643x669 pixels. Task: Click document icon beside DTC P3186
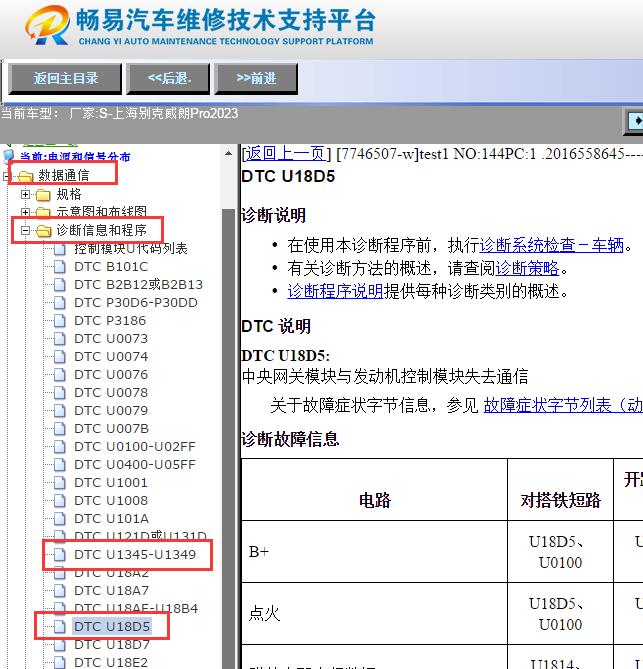pyautogui.click(x=60, y=320)
